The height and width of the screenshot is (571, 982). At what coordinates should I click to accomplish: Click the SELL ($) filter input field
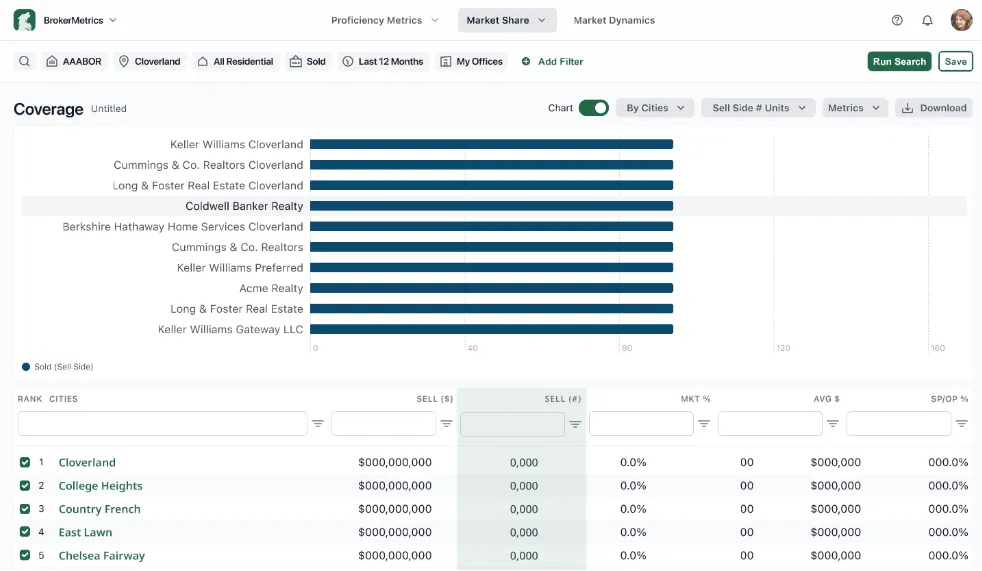(x=383, y=424)
